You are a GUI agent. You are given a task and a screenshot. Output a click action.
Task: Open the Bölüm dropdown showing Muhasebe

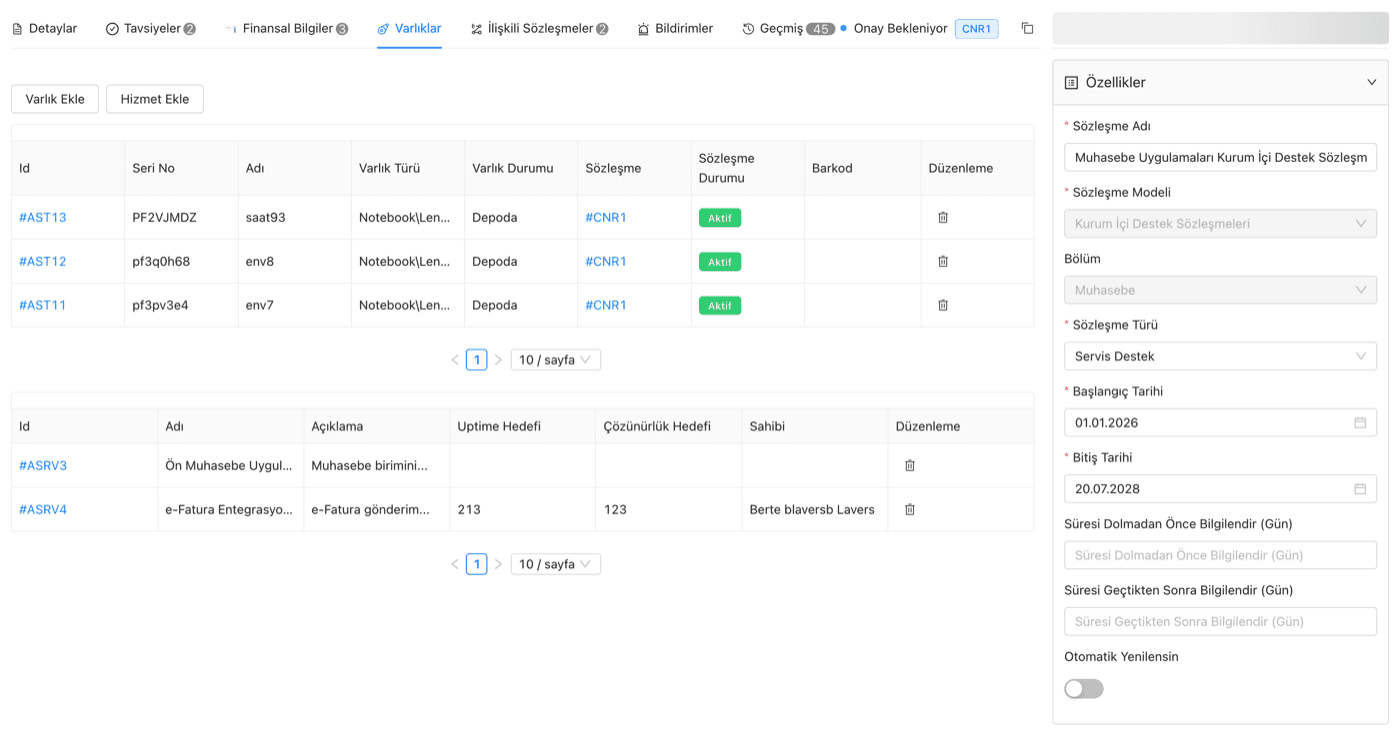(1220, 290)
